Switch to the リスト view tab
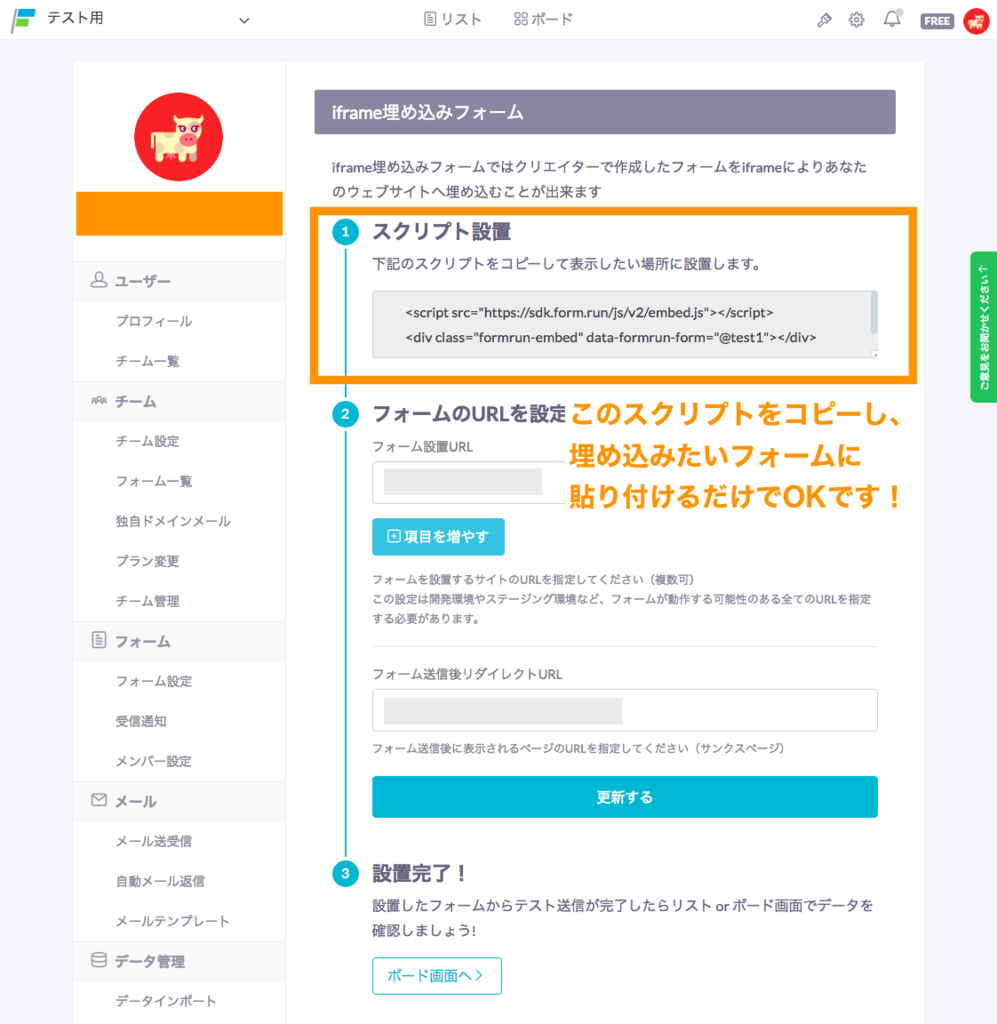The image size is (997, 1024). coord(452,20)
